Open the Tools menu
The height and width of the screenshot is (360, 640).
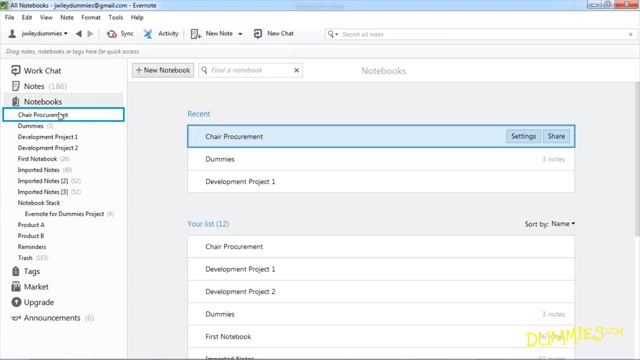pos(116,18)
